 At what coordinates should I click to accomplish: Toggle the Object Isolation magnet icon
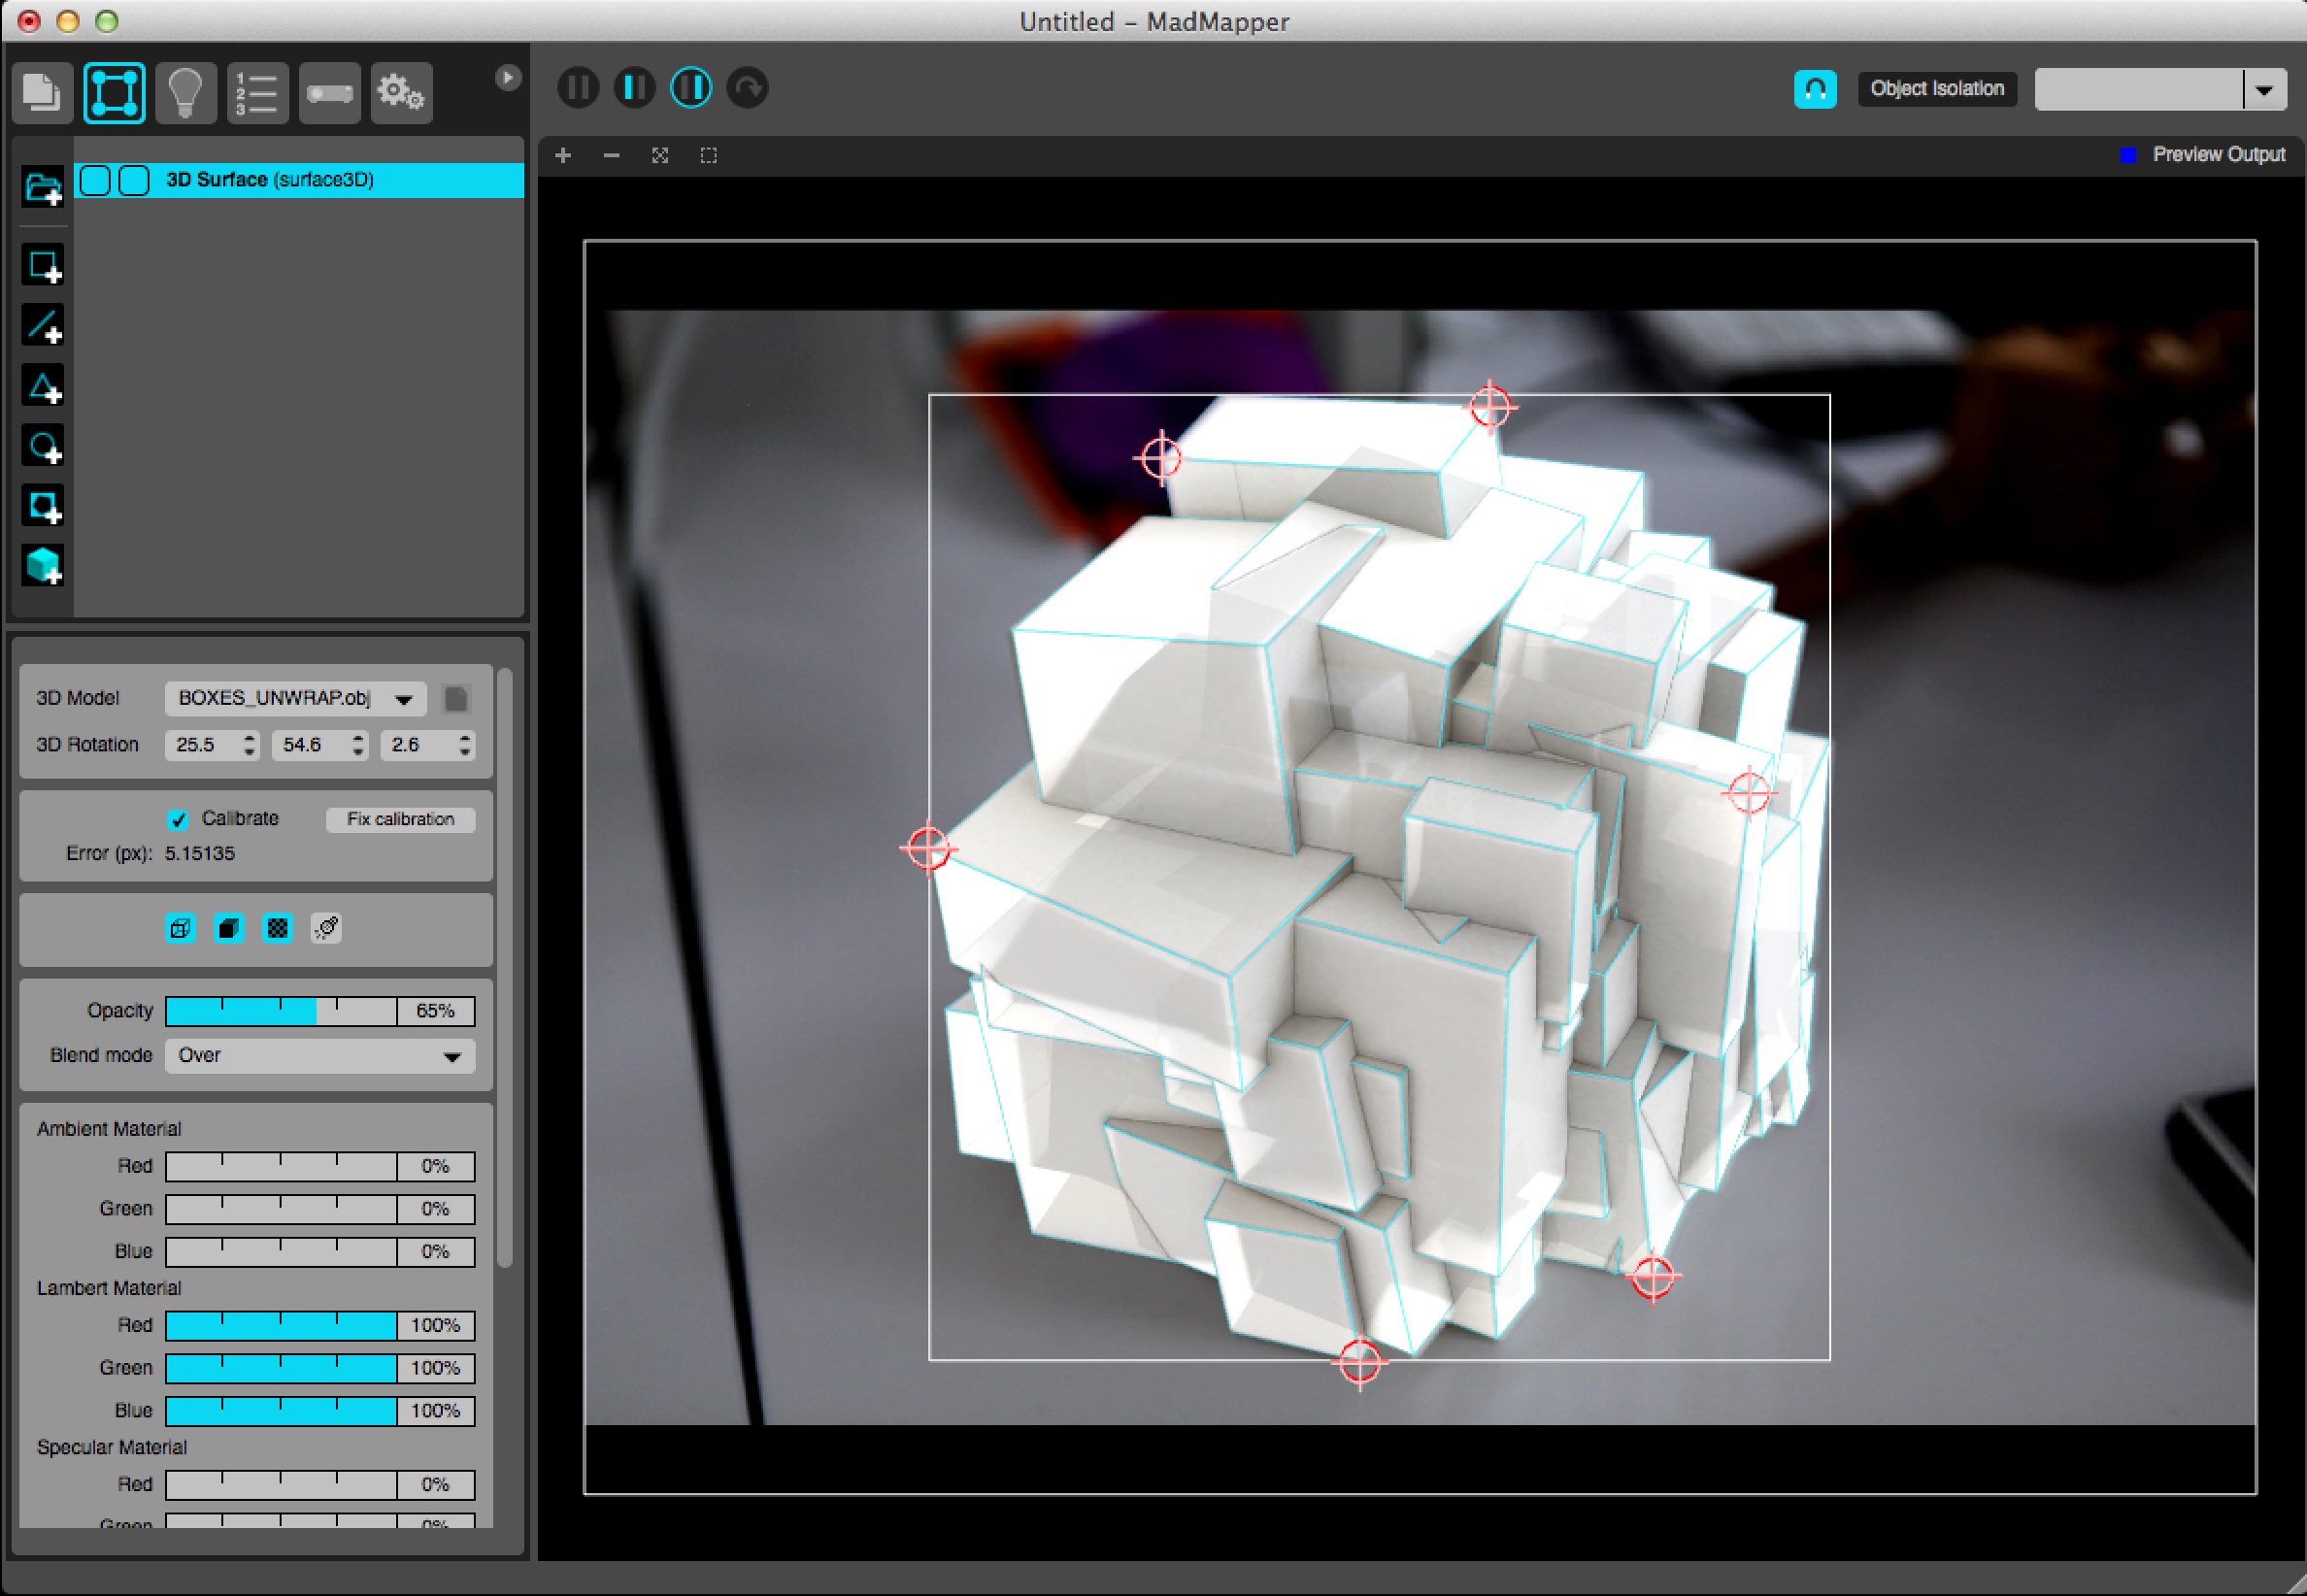click(1815, 89)
